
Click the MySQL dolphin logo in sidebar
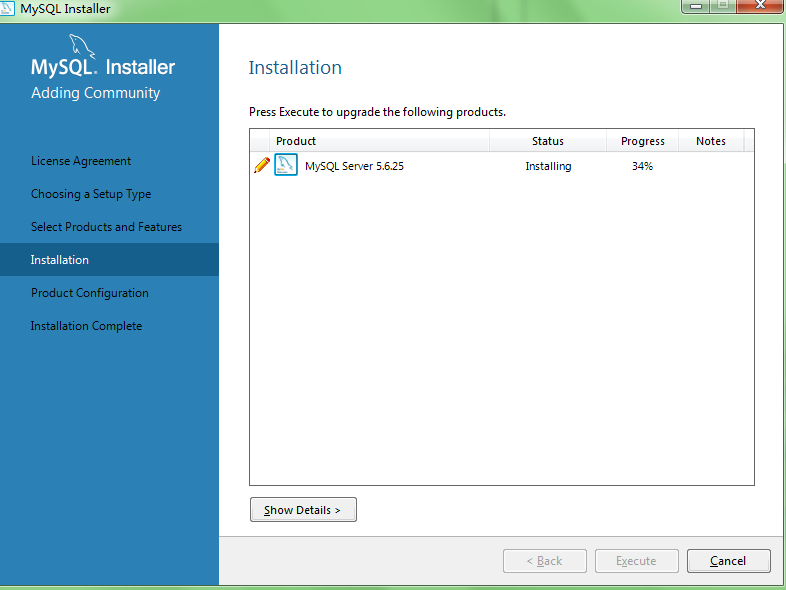[82, 46]
